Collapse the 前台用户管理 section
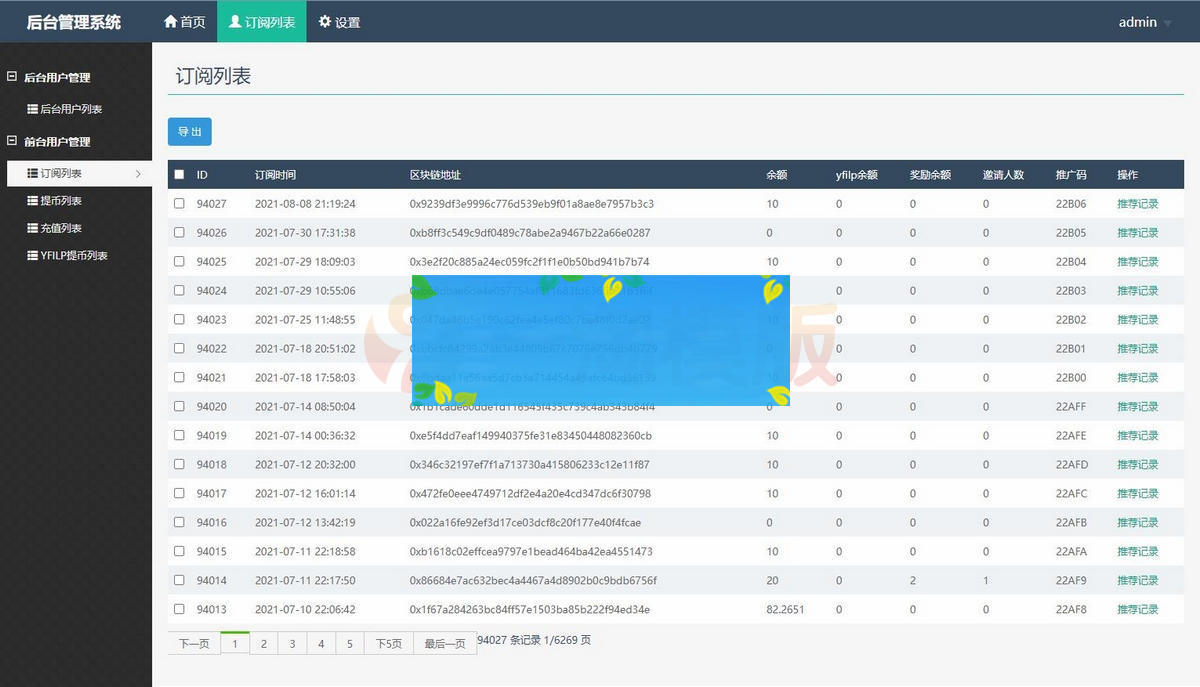1200x687 pixels. pos(12,141)
